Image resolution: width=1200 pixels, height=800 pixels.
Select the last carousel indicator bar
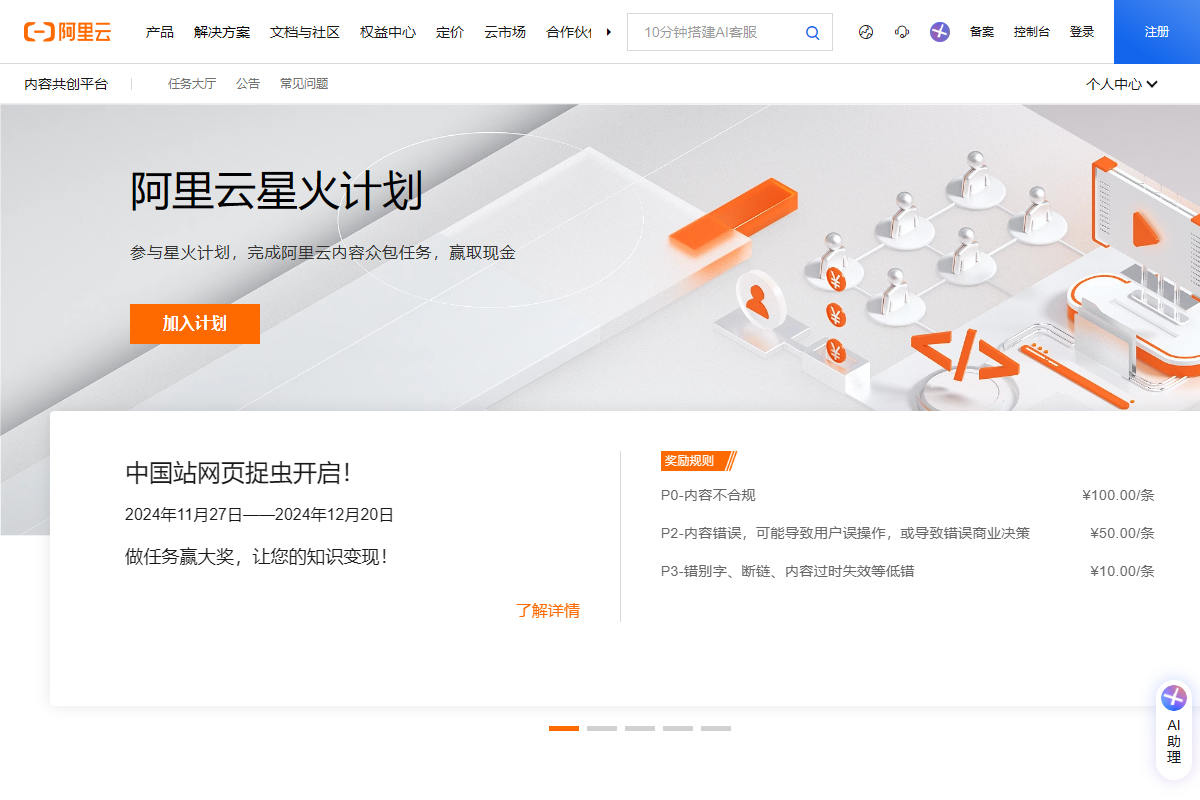716,728
